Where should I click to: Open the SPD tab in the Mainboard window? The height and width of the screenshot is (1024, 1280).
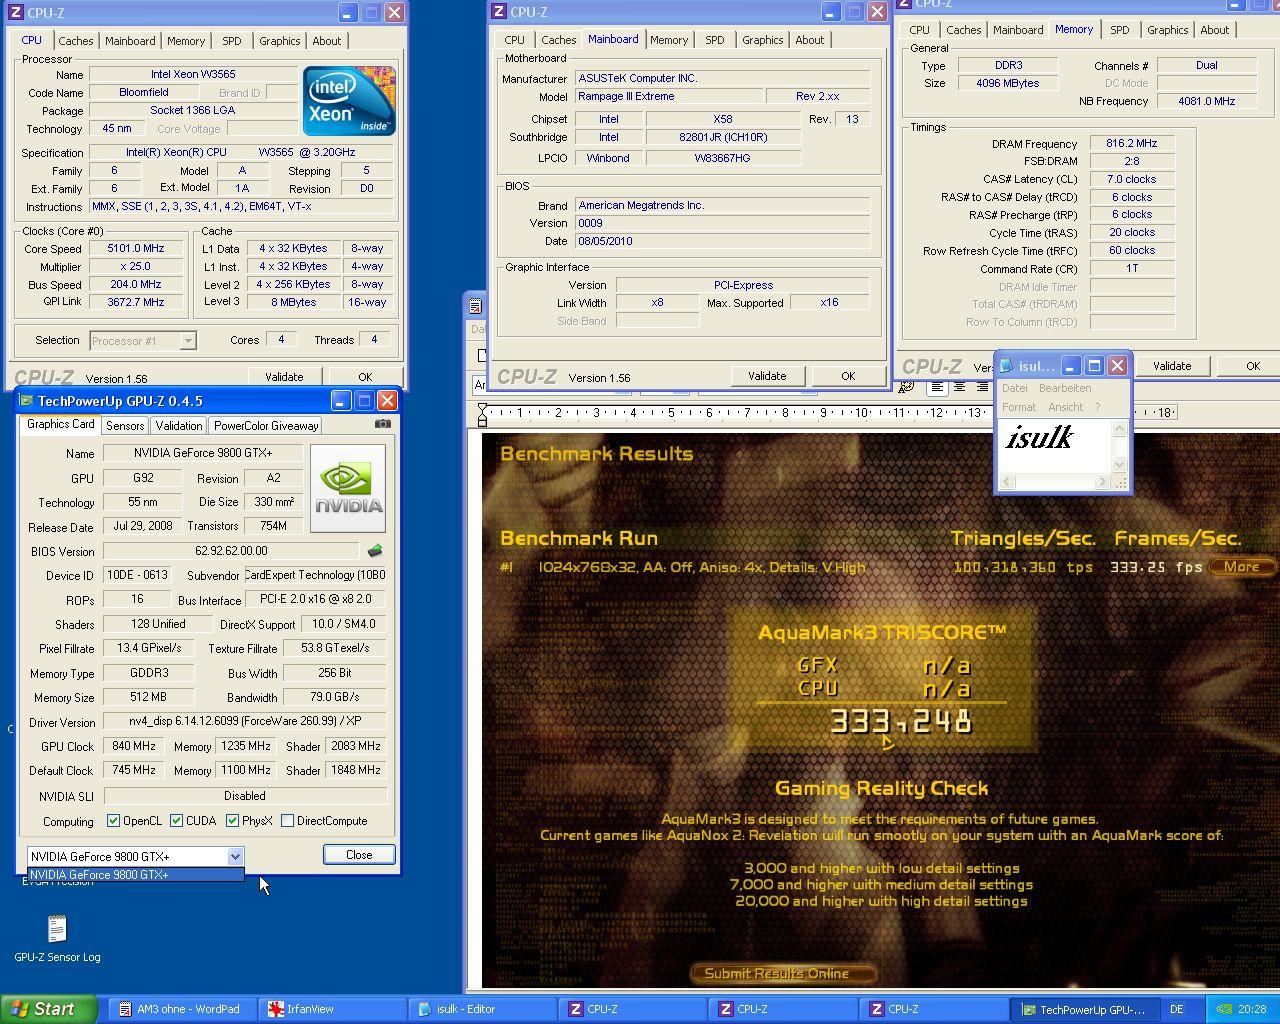coord(714,40)
